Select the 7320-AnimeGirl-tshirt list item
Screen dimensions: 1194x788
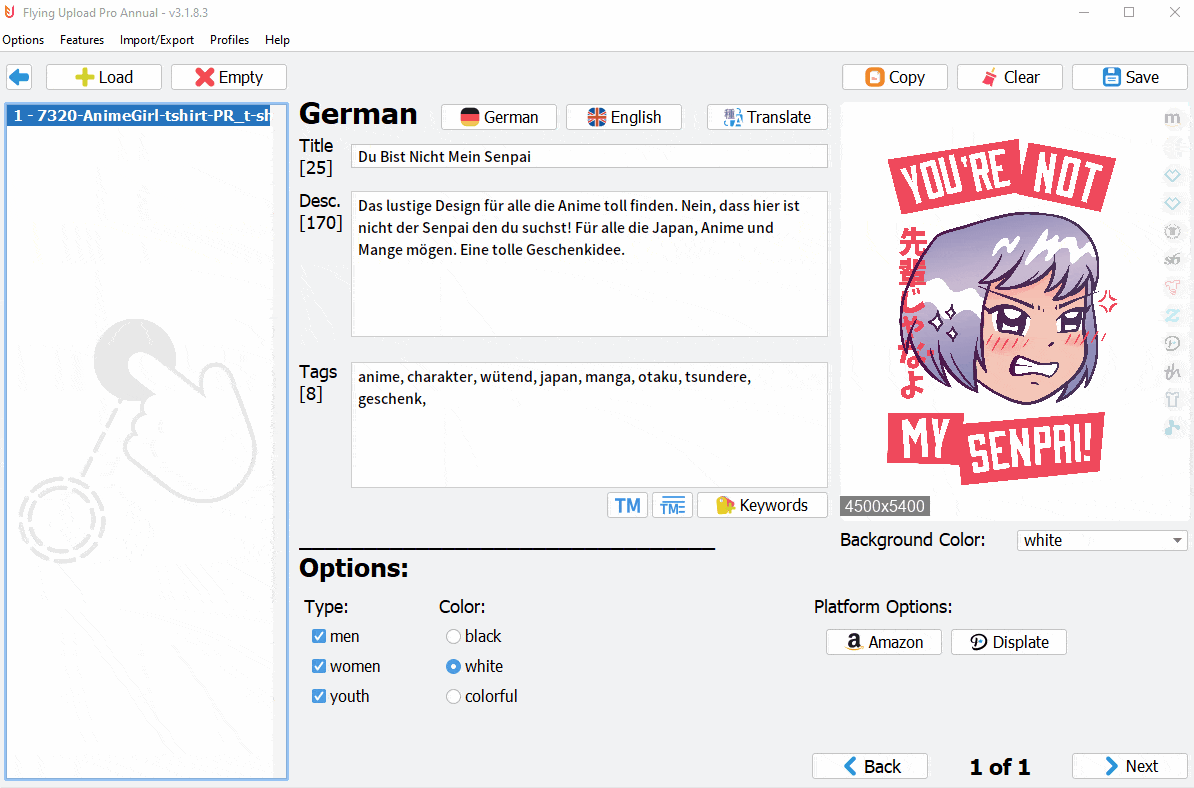click(x=139, y=116)
